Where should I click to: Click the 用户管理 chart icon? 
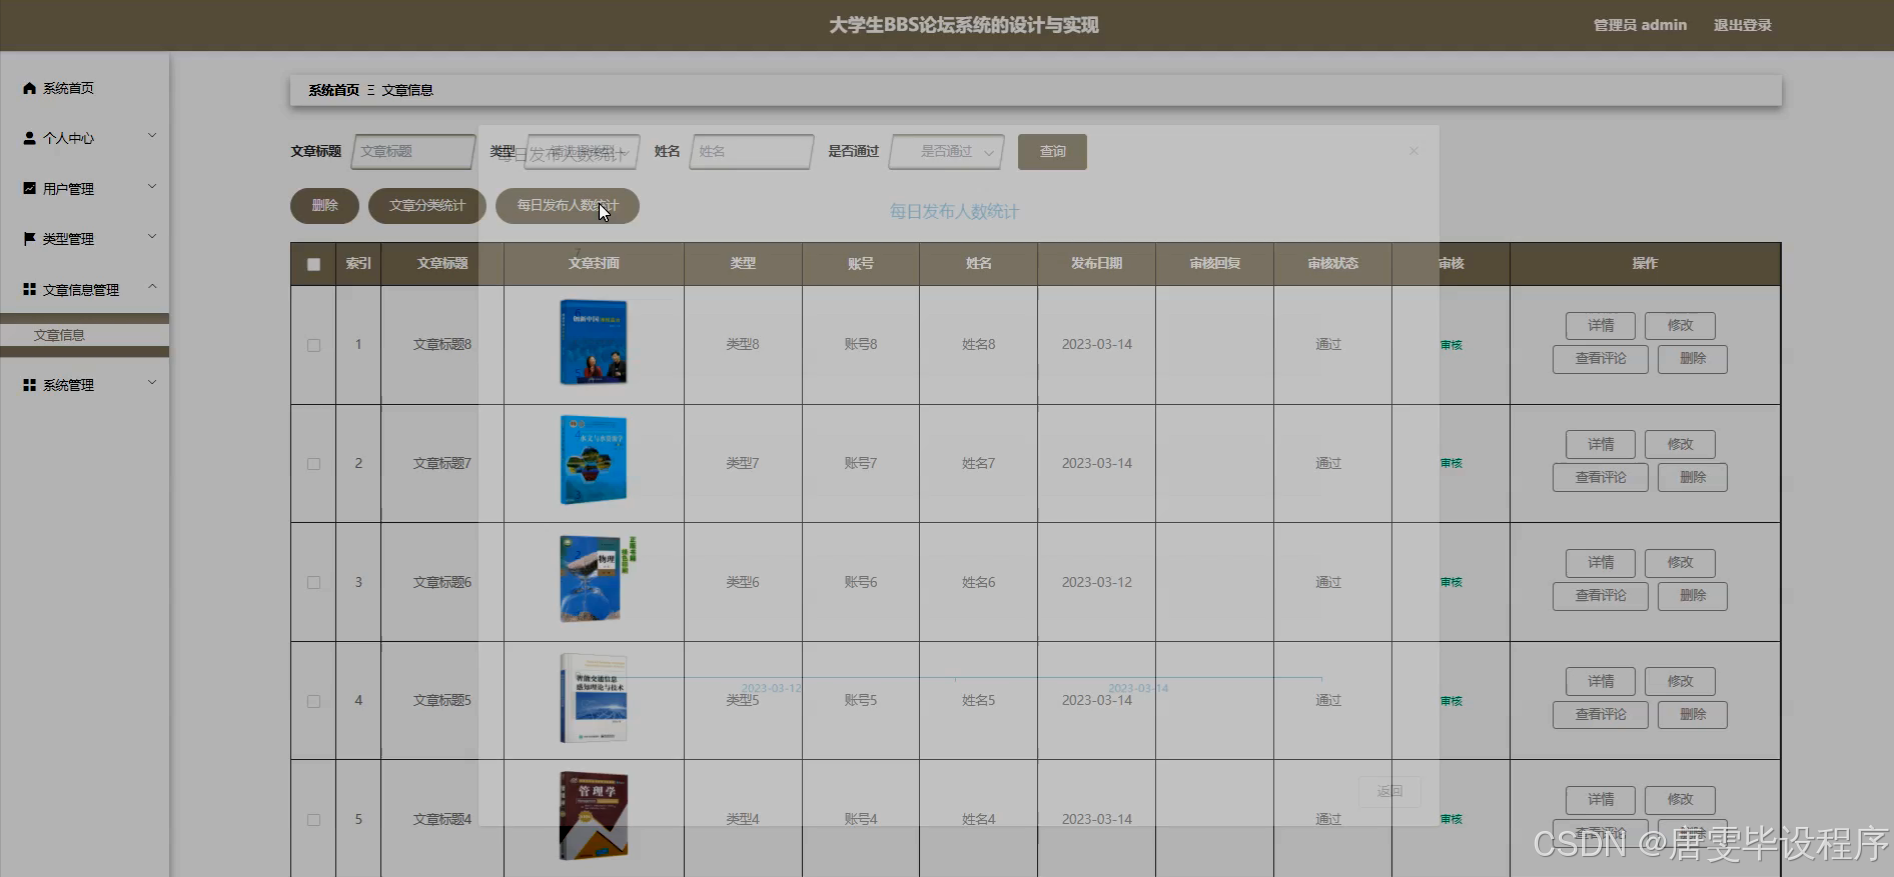(x=29, y=188)
